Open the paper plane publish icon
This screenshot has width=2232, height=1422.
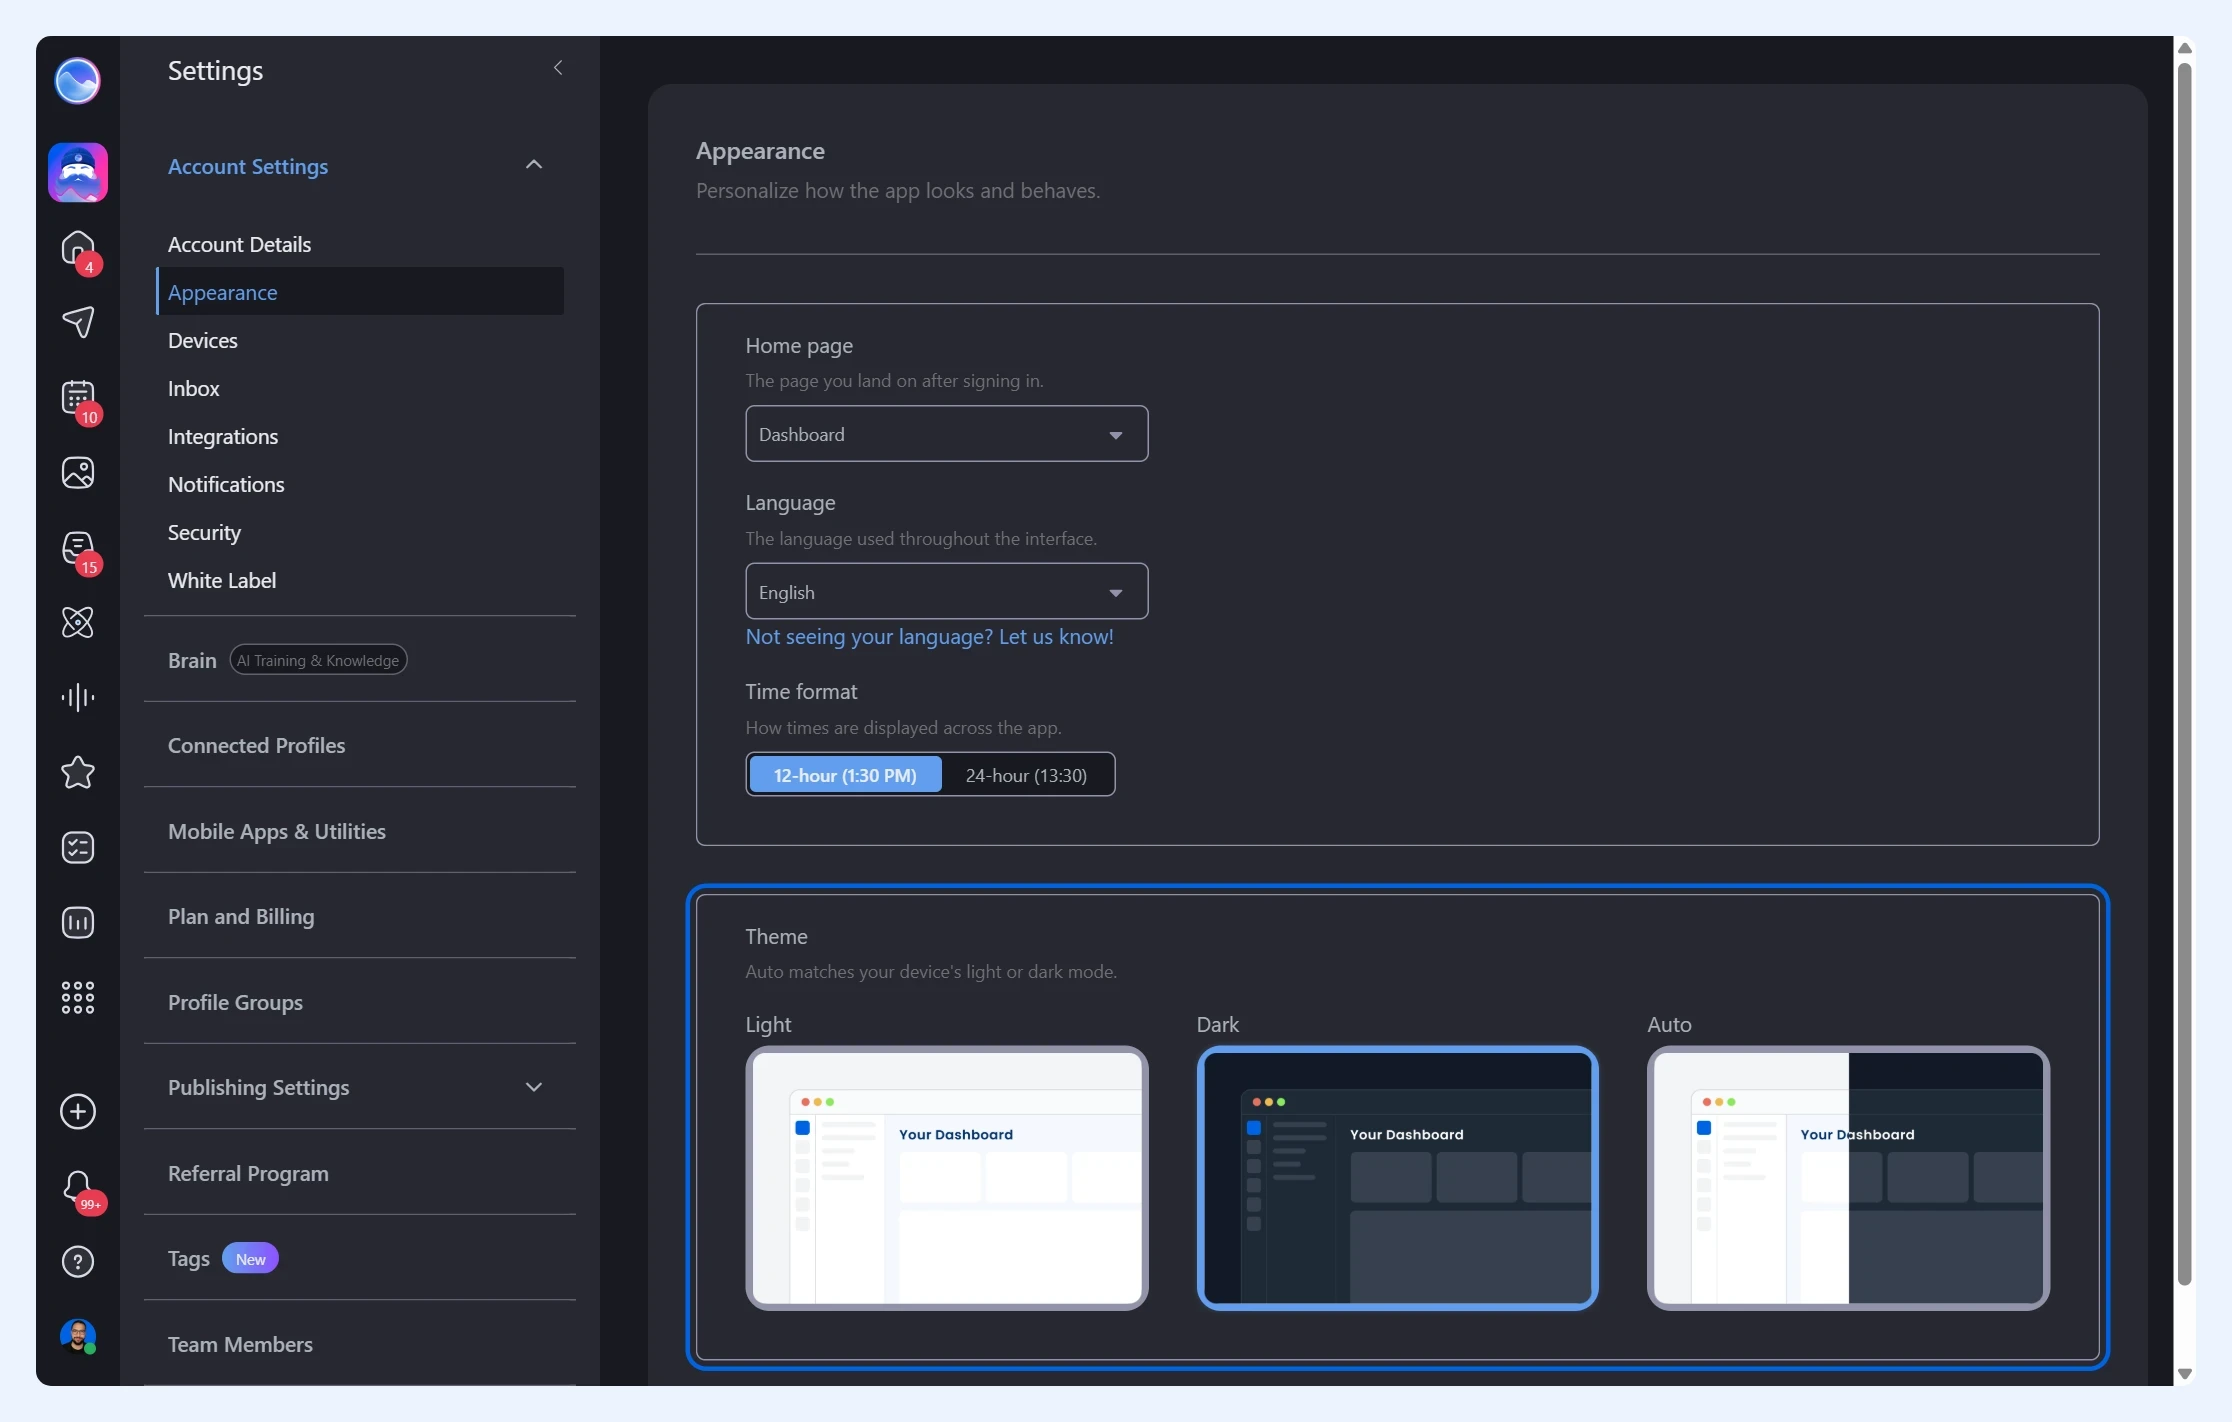(78, 322)
